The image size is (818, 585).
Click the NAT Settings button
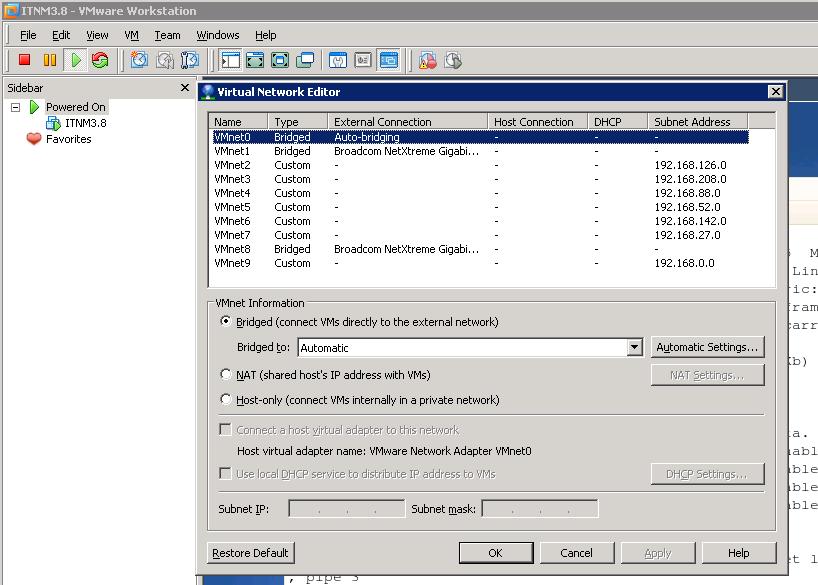point(707,375)
